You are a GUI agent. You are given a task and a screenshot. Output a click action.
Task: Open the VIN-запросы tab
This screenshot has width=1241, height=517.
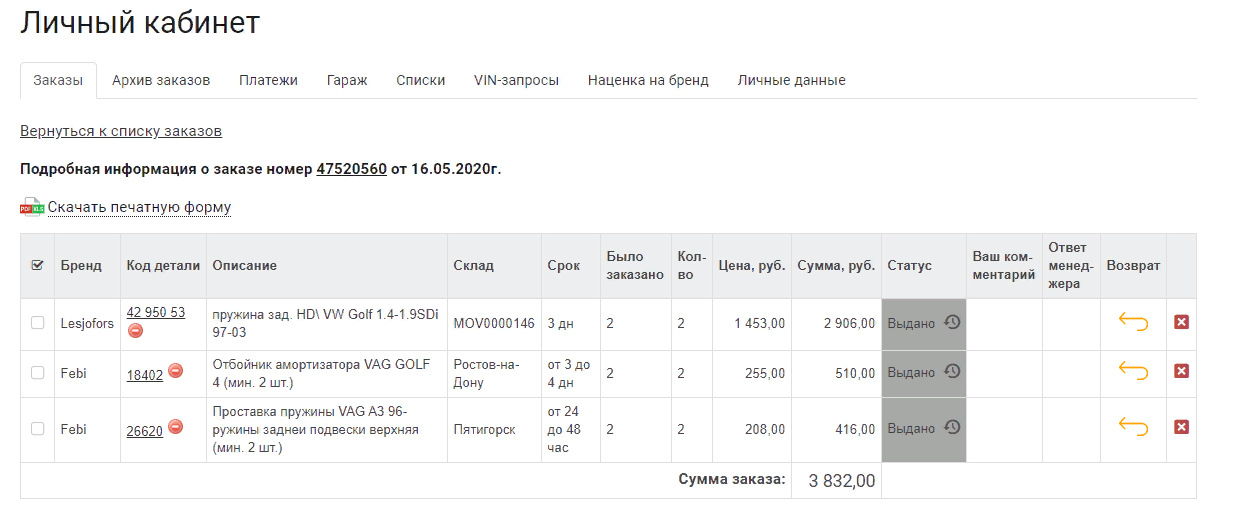516,80
